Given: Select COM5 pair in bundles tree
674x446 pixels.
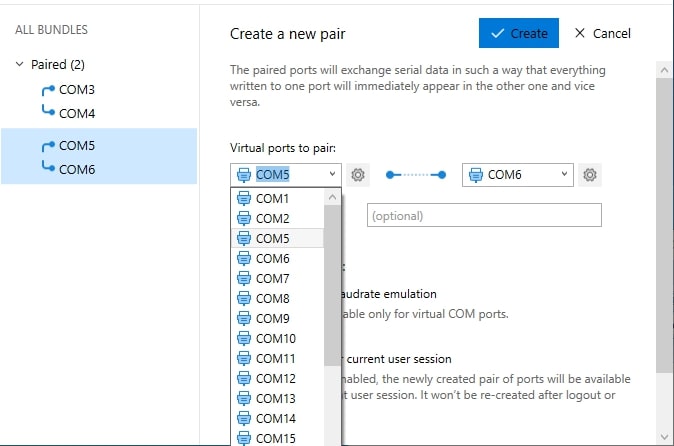Looking at the screenshot, I should (x=99, y=156).
